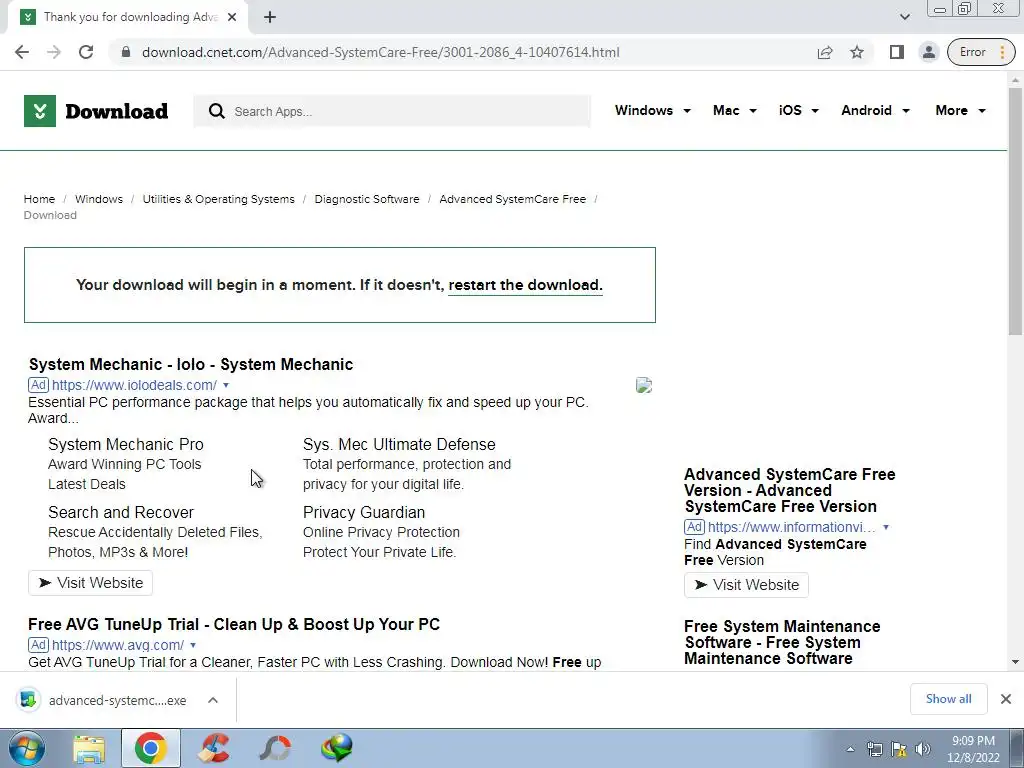Screen dimensions: 1024x768
Task: Open Free System Maintenance Software ad title
Action: click(782, 643)
